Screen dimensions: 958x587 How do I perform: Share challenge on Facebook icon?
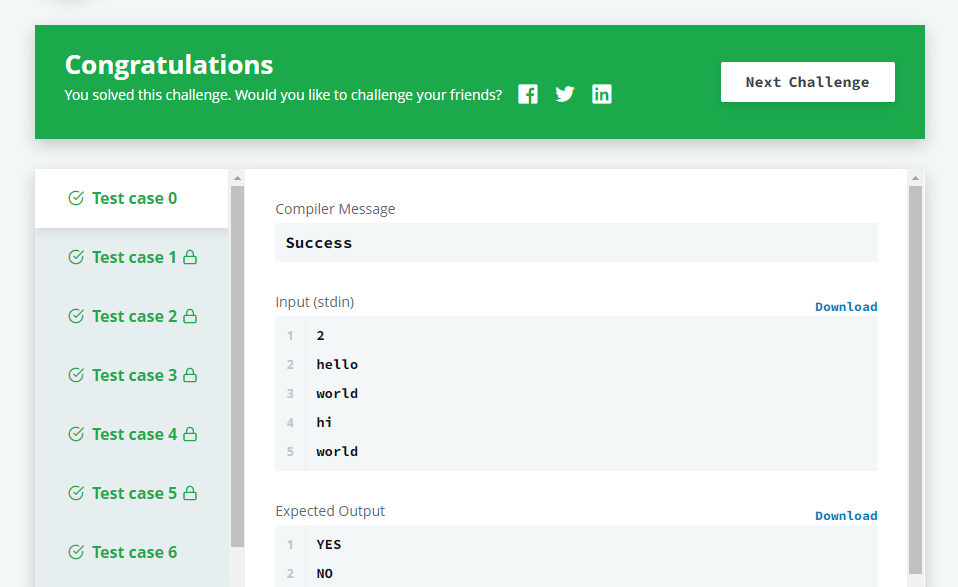click(528, 94)
